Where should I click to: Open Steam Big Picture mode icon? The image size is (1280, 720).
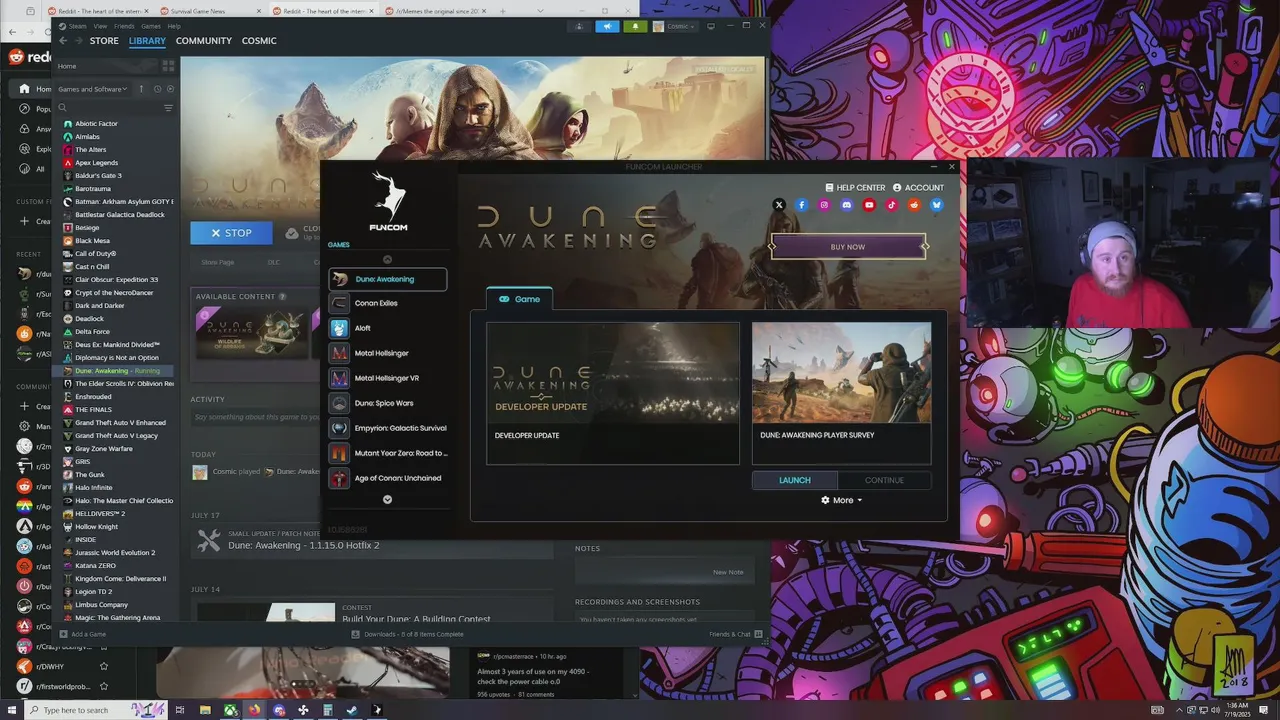tap(711, 26)
